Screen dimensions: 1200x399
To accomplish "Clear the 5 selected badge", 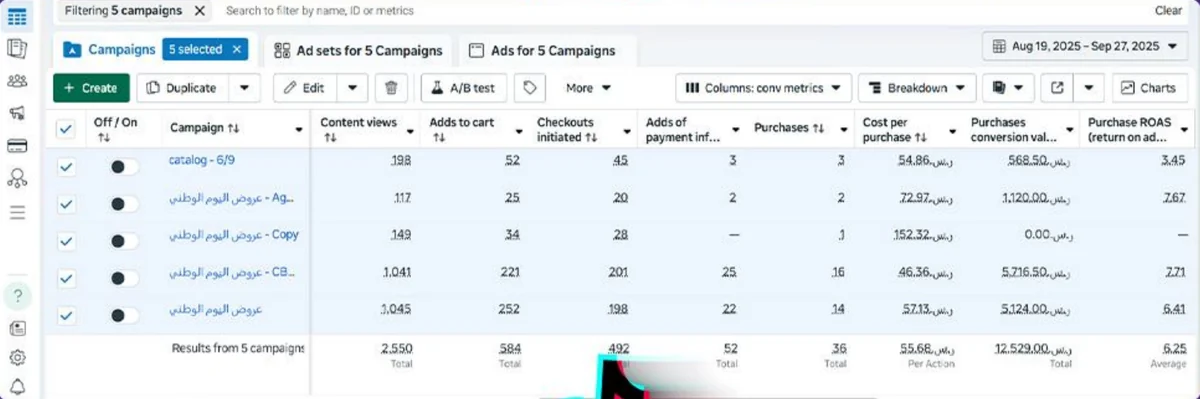I will point(237,49).
